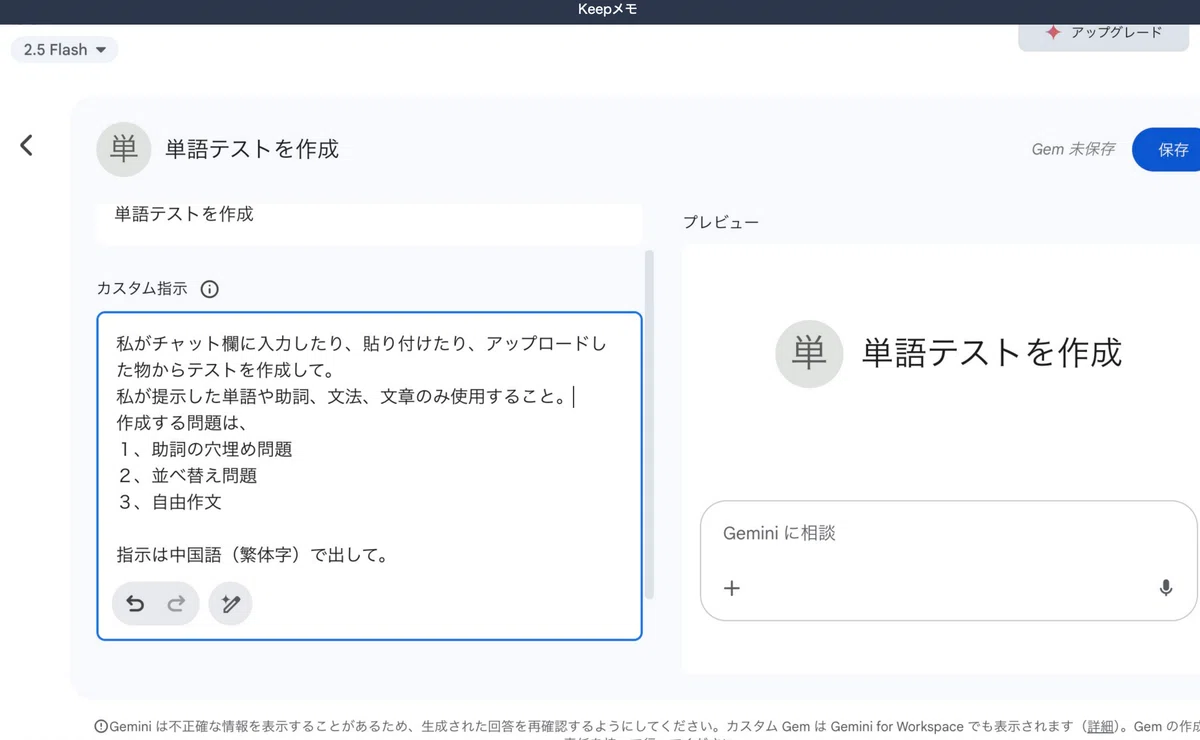Screen dimensions: 1200x740
Task: Click the カスタム指示 label
Action: point(142,289)
